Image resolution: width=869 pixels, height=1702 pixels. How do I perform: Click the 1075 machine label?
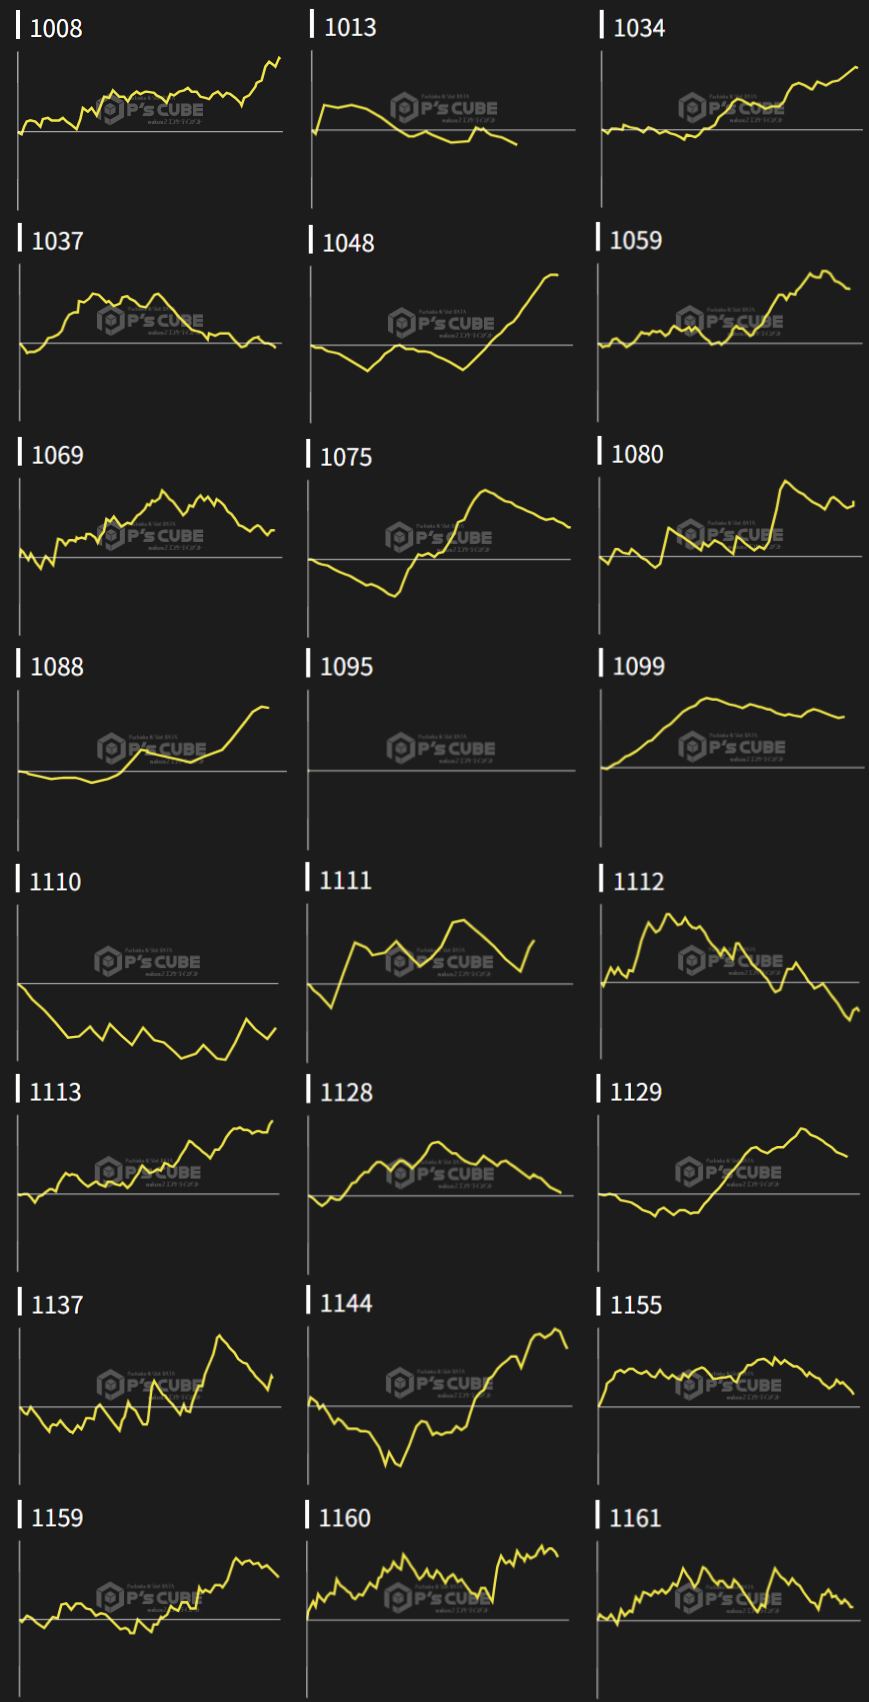[x=346, y=457]
